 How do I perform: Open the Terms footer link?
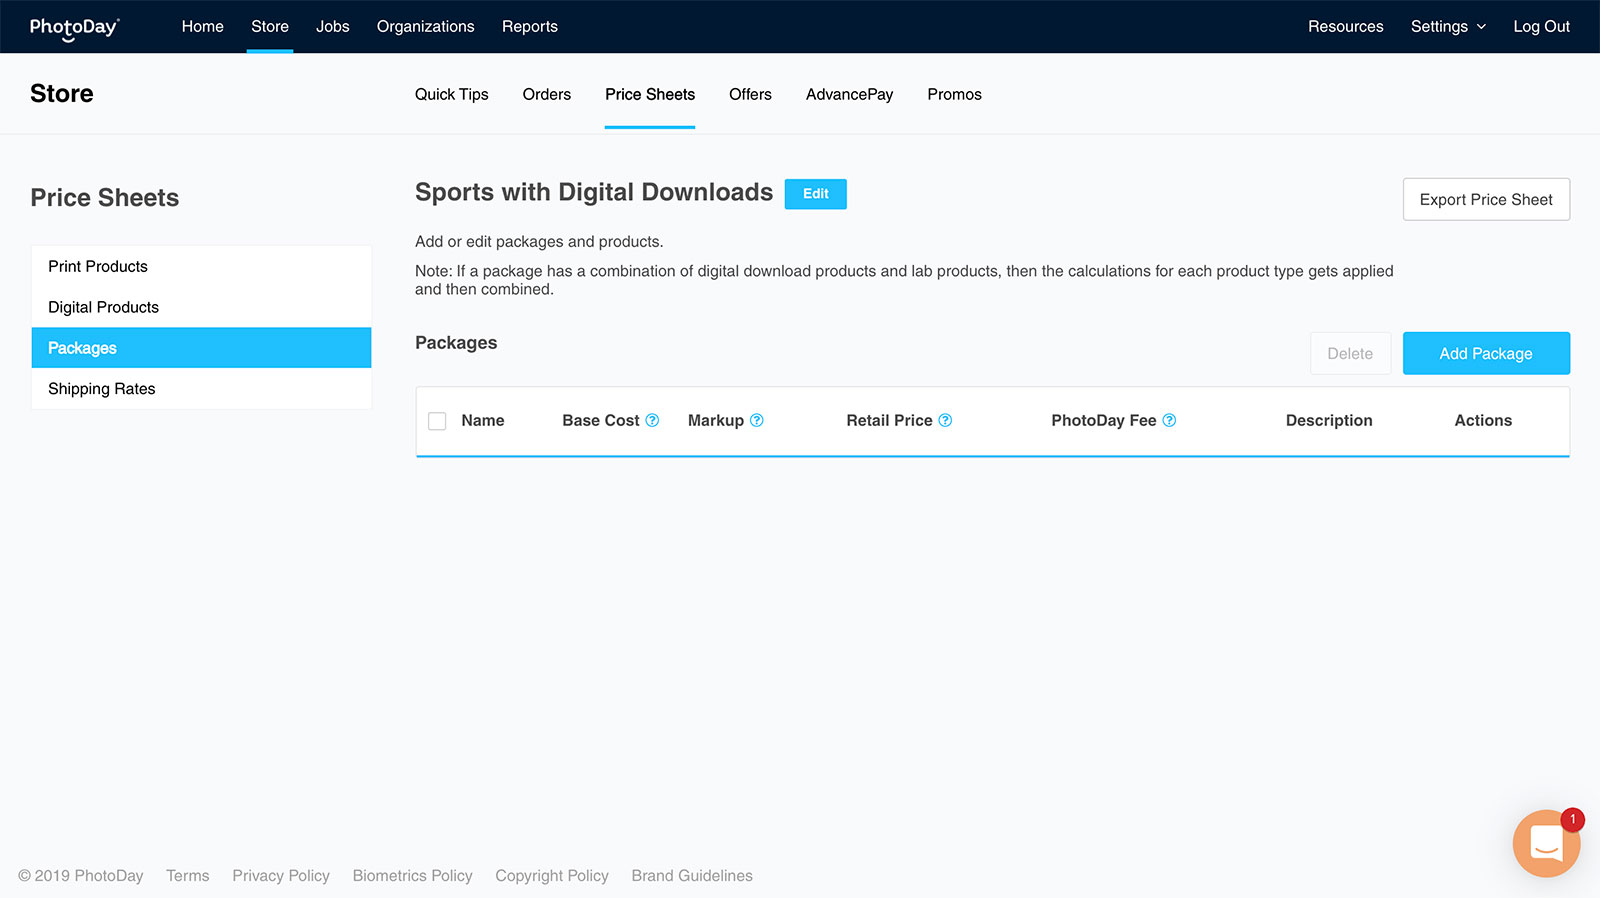point(188,876)
